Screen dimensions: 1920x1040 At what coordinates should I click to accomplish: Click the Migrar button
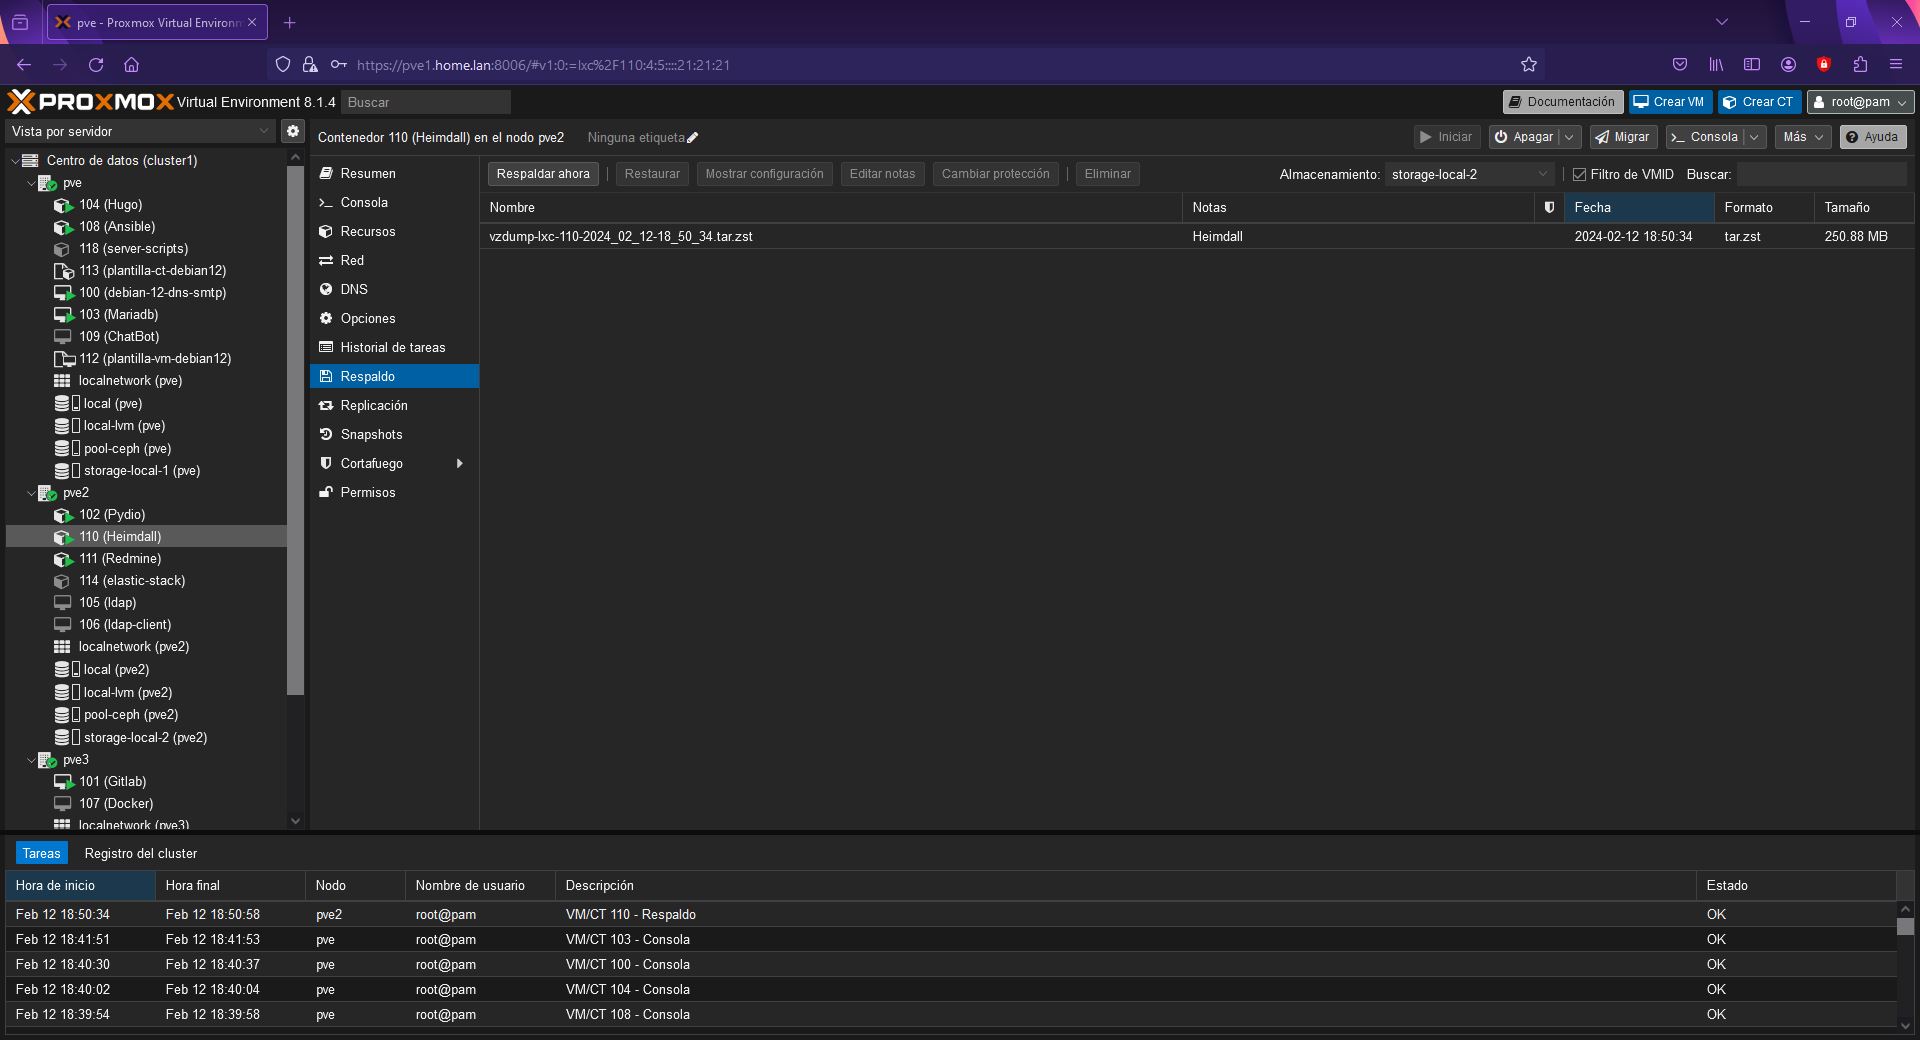[1622, 137]
